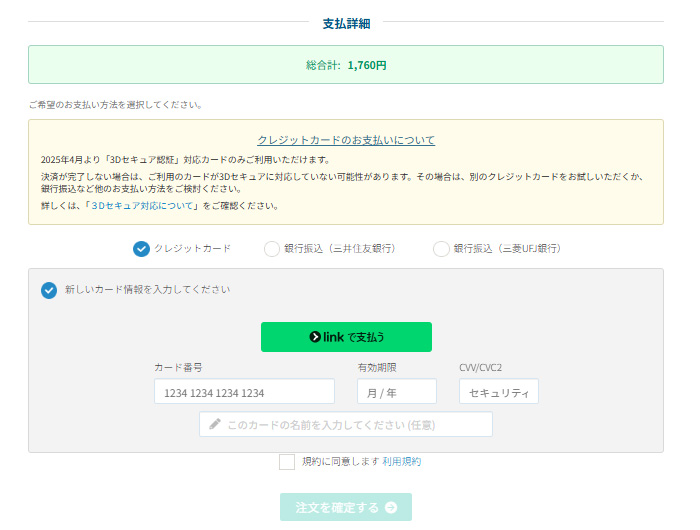Click the pencil icon in card name field
700x530 pixels.
[215, 424]
